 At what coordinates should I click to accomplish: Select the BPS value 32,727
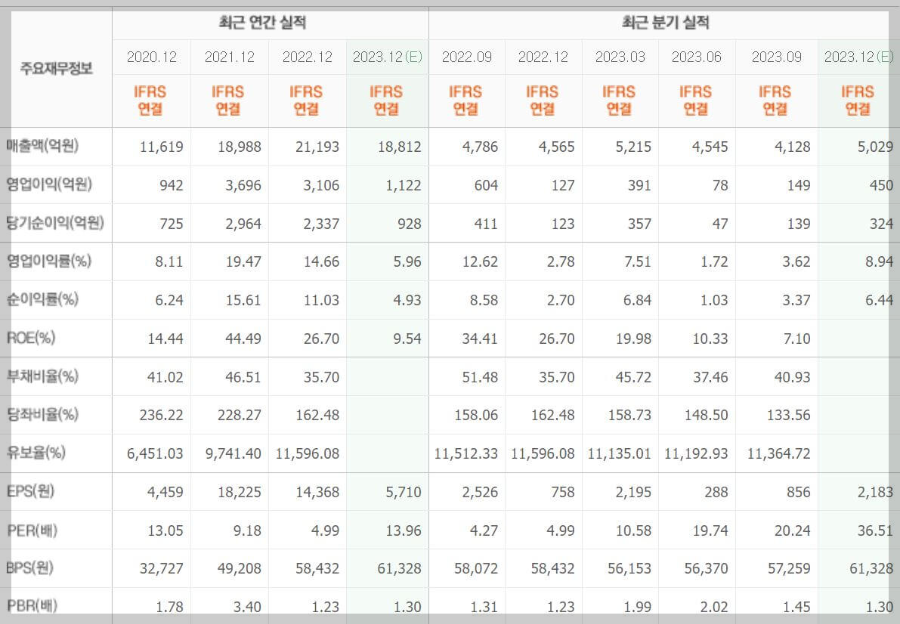(162, 569)
